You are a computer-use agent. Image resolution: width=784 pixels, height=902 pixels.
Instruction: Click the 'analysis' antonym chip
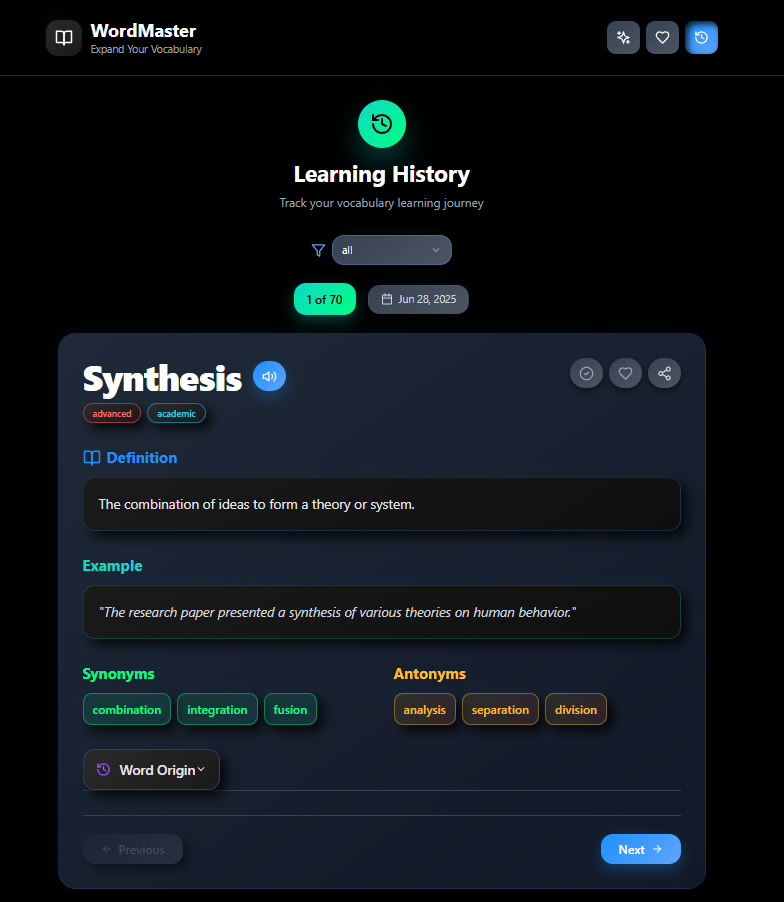pos(424,709)
